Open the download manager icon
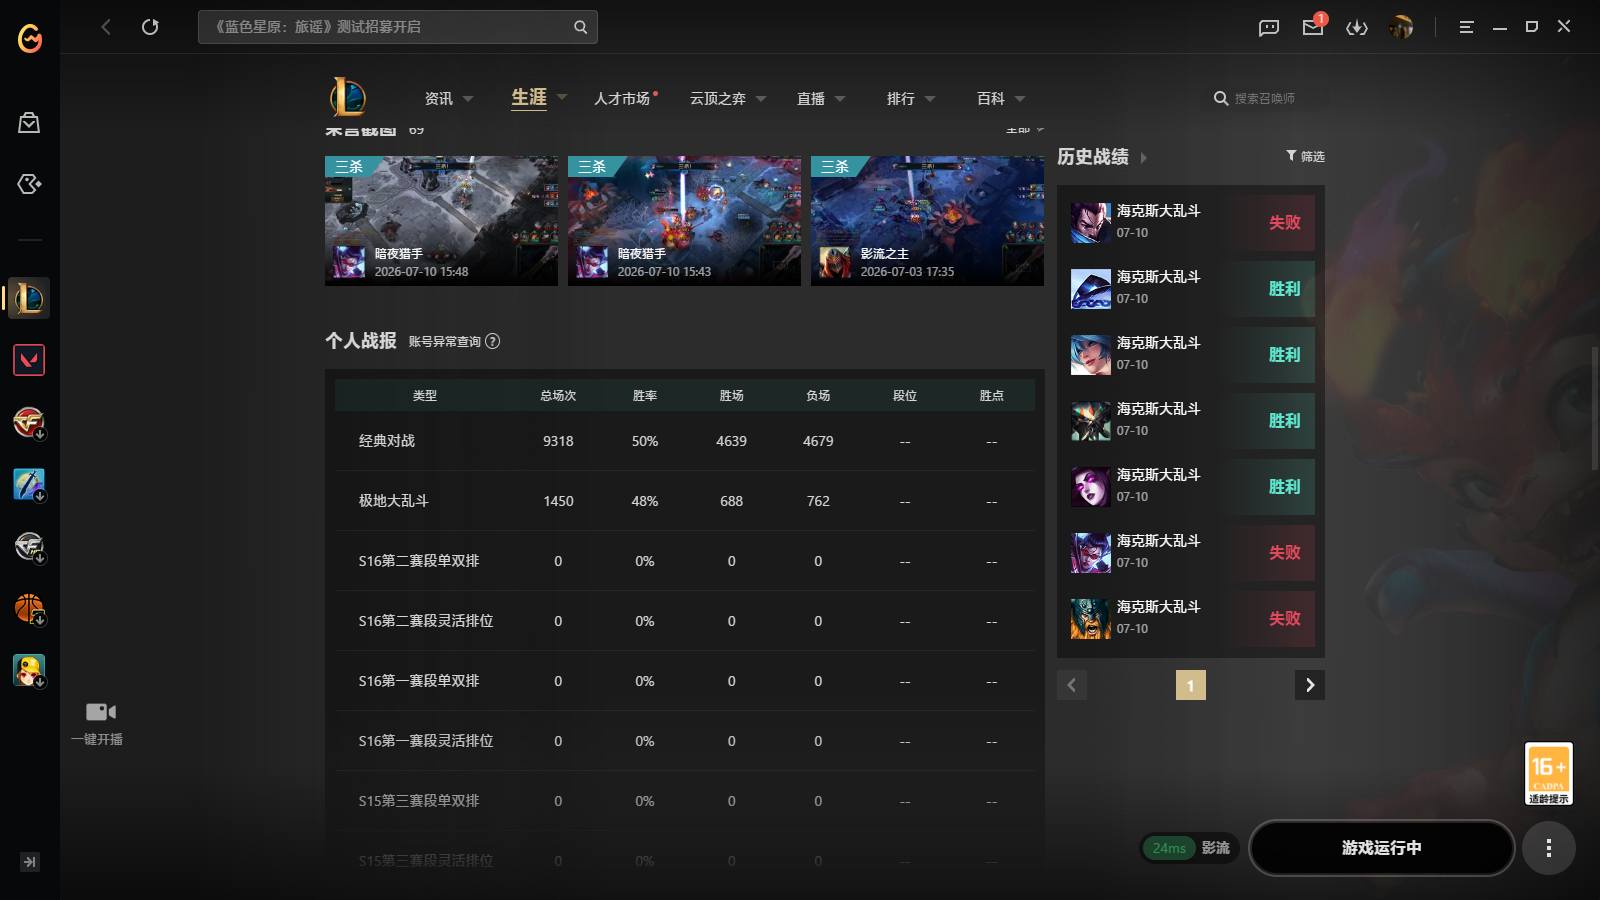Screen dimensions: 1600x900 [1357, 27]
